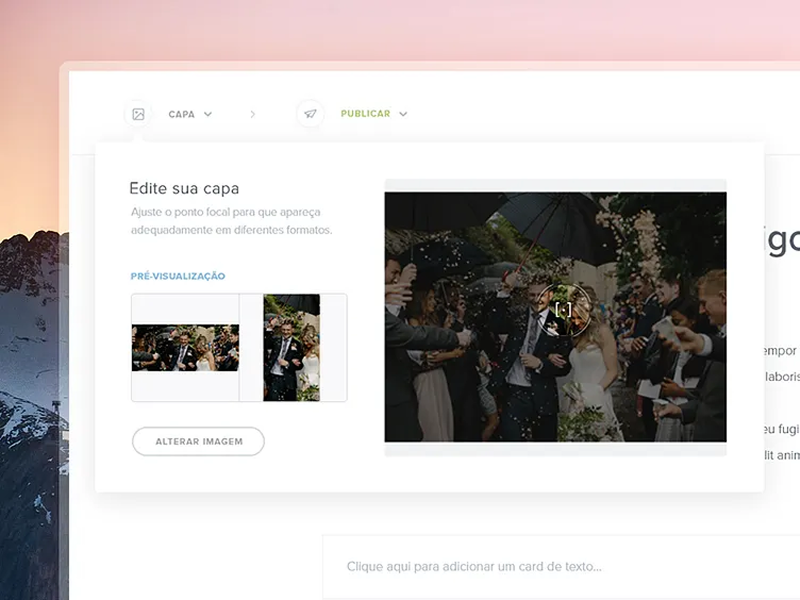Click the 'Ajuste o ponto focal' description text
This screenshot has height=600, width=800.
tap(232, 221)
